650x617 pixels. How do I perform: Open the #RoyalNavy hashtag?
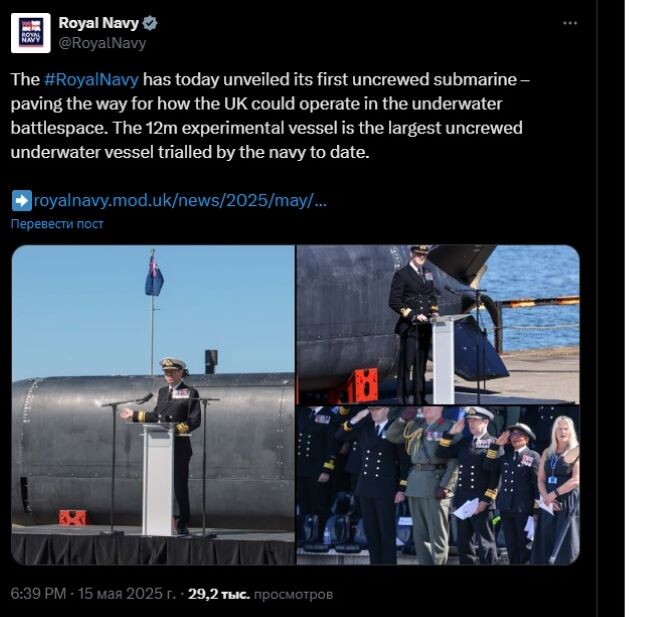(91, 79)
